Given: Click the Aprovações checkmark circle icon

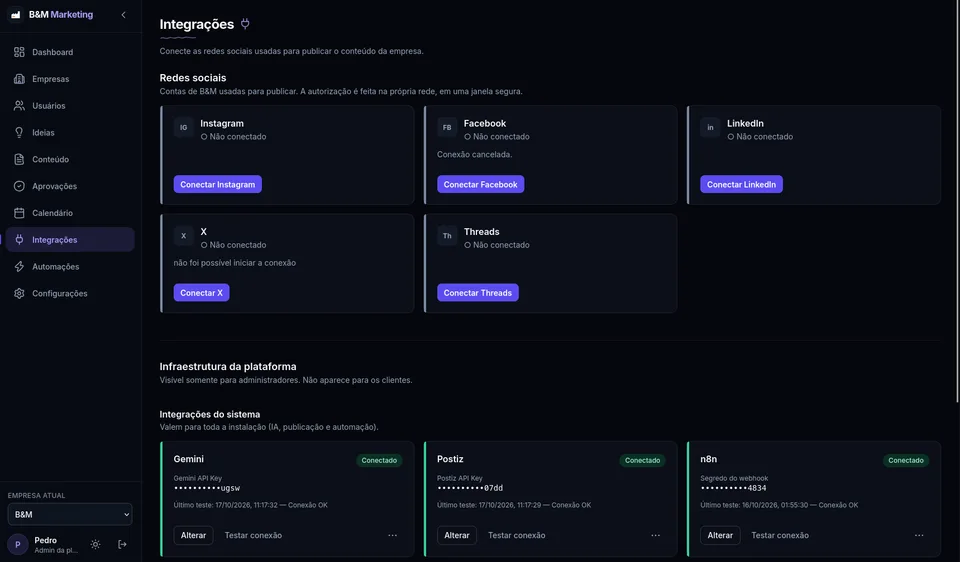Looking at the screenshot, I should 20,186.
